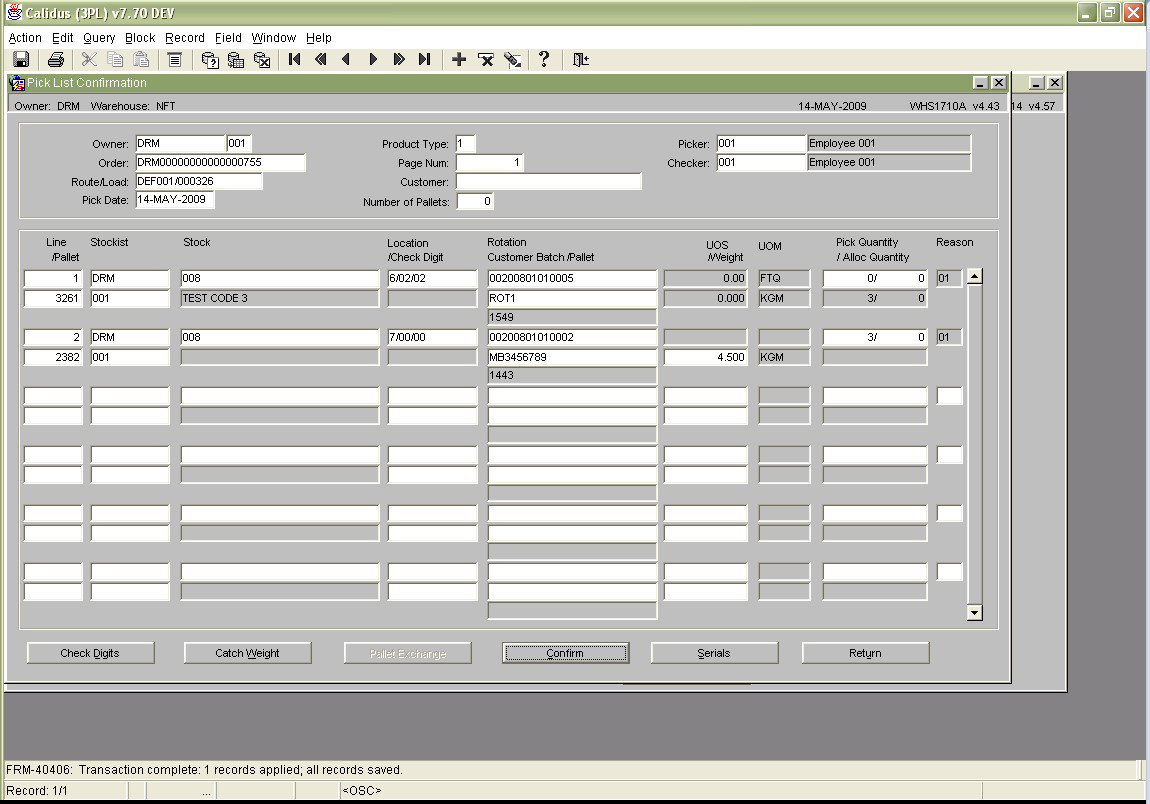Open the Action menu
This screenshot has height=804, width=1150.
pos(25,37)
